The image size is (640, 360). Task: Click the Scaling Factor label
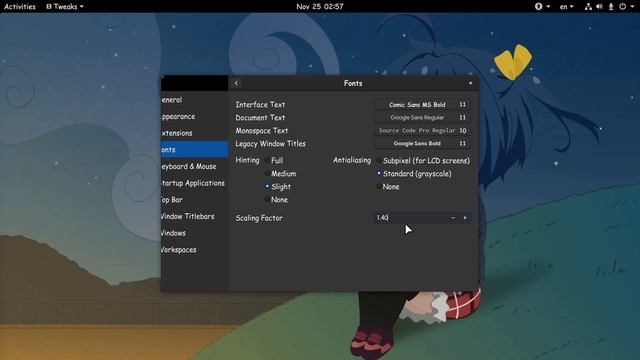pos(259,218)
